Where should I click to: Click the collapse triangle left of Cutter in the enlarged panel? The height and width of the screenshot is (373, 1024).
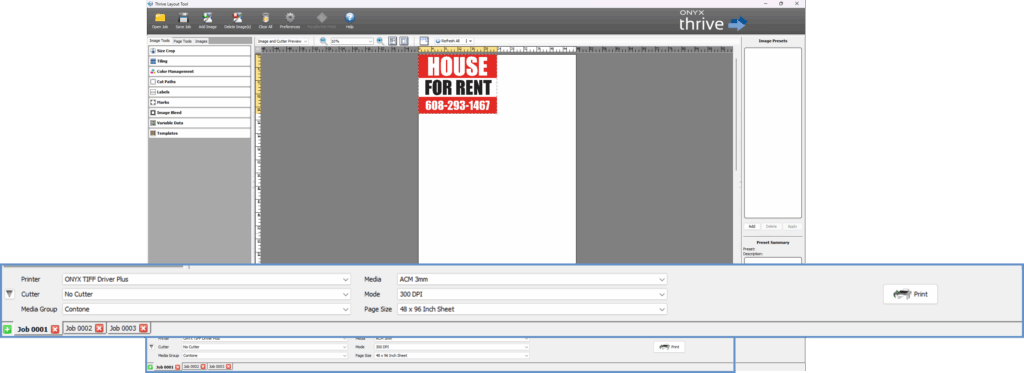(10, 295)
